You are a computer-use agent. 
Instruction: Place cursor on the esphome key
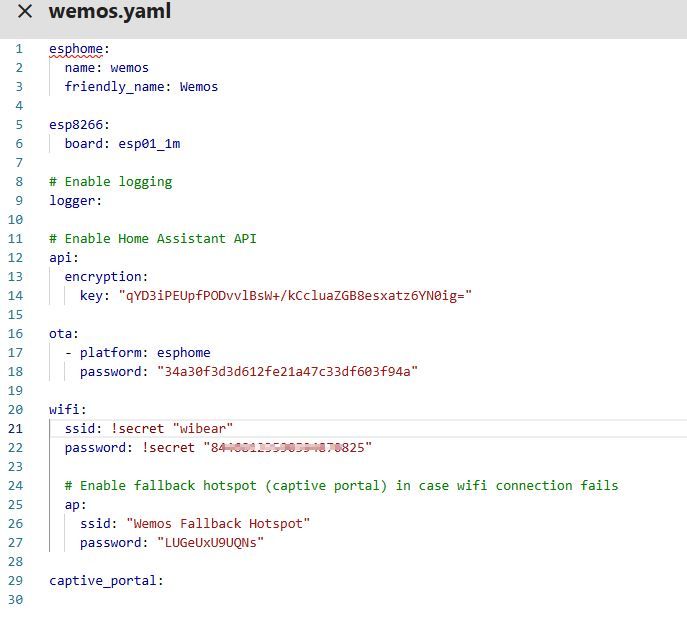point(76,48)
